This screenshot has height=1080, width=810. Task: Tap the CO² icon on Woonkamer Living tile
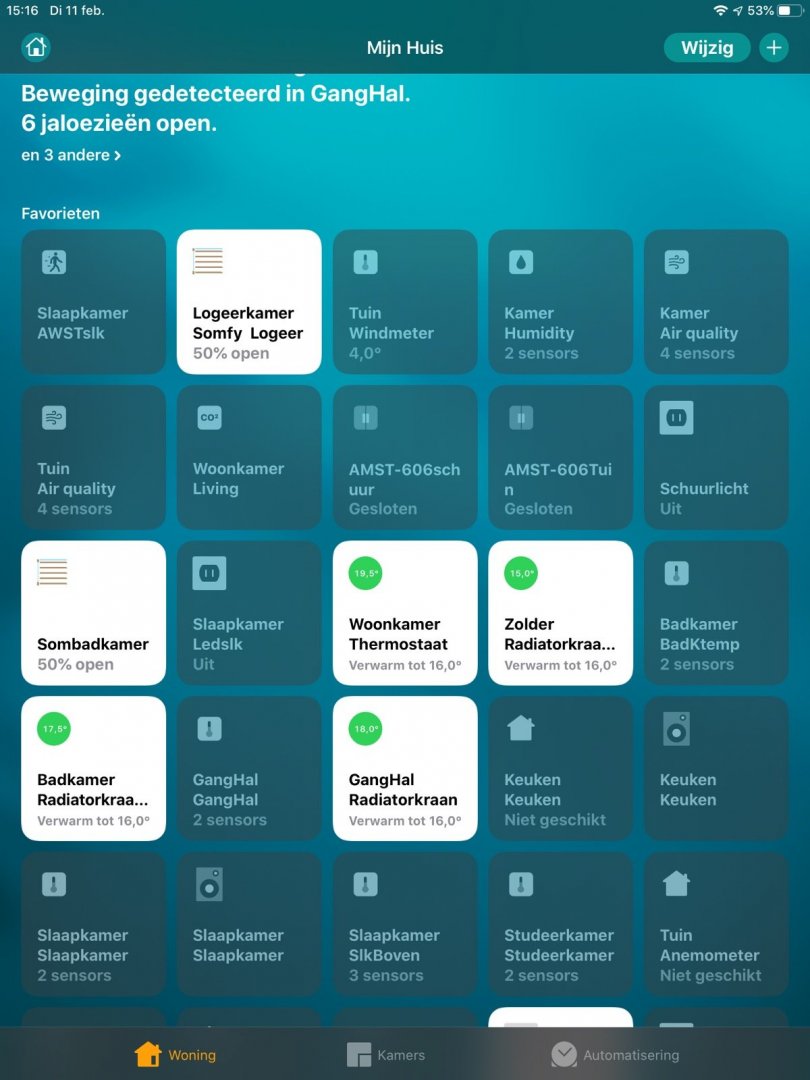pos(209,417)
